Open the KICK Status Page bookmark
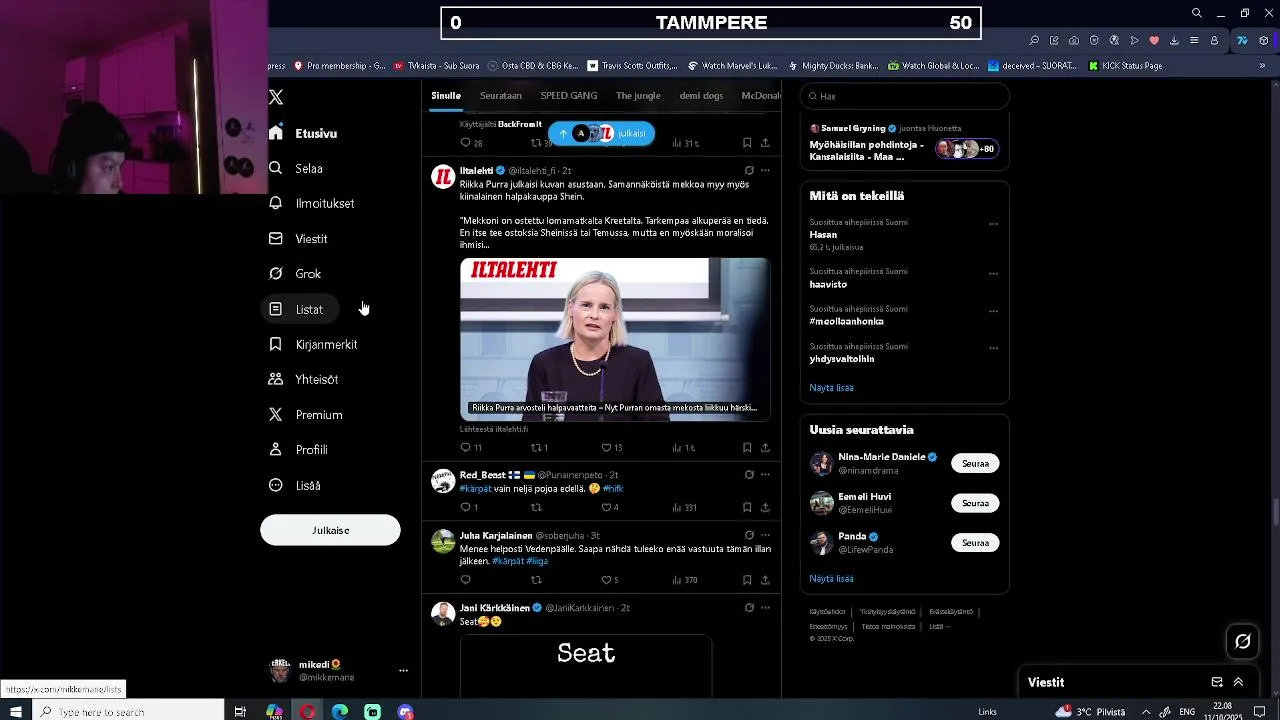The height and width of the screenshot is (720, 1280). (1125, 66)
